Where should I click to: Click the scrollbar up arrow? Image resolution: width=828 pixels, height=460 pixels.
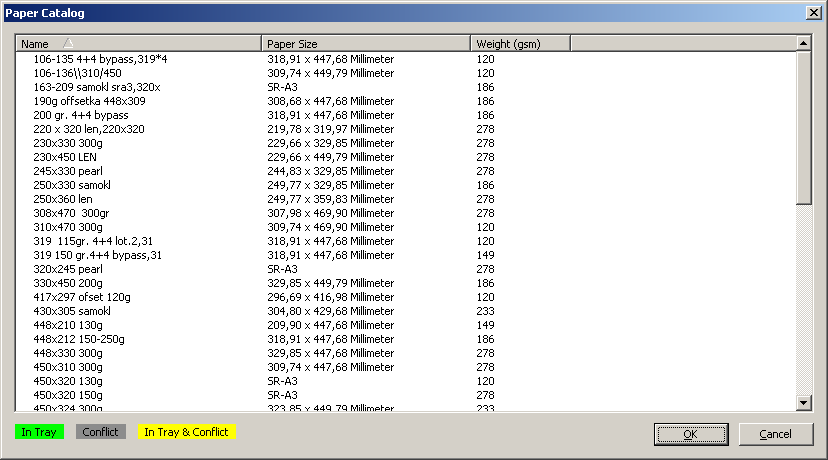[x=803, y=43]
